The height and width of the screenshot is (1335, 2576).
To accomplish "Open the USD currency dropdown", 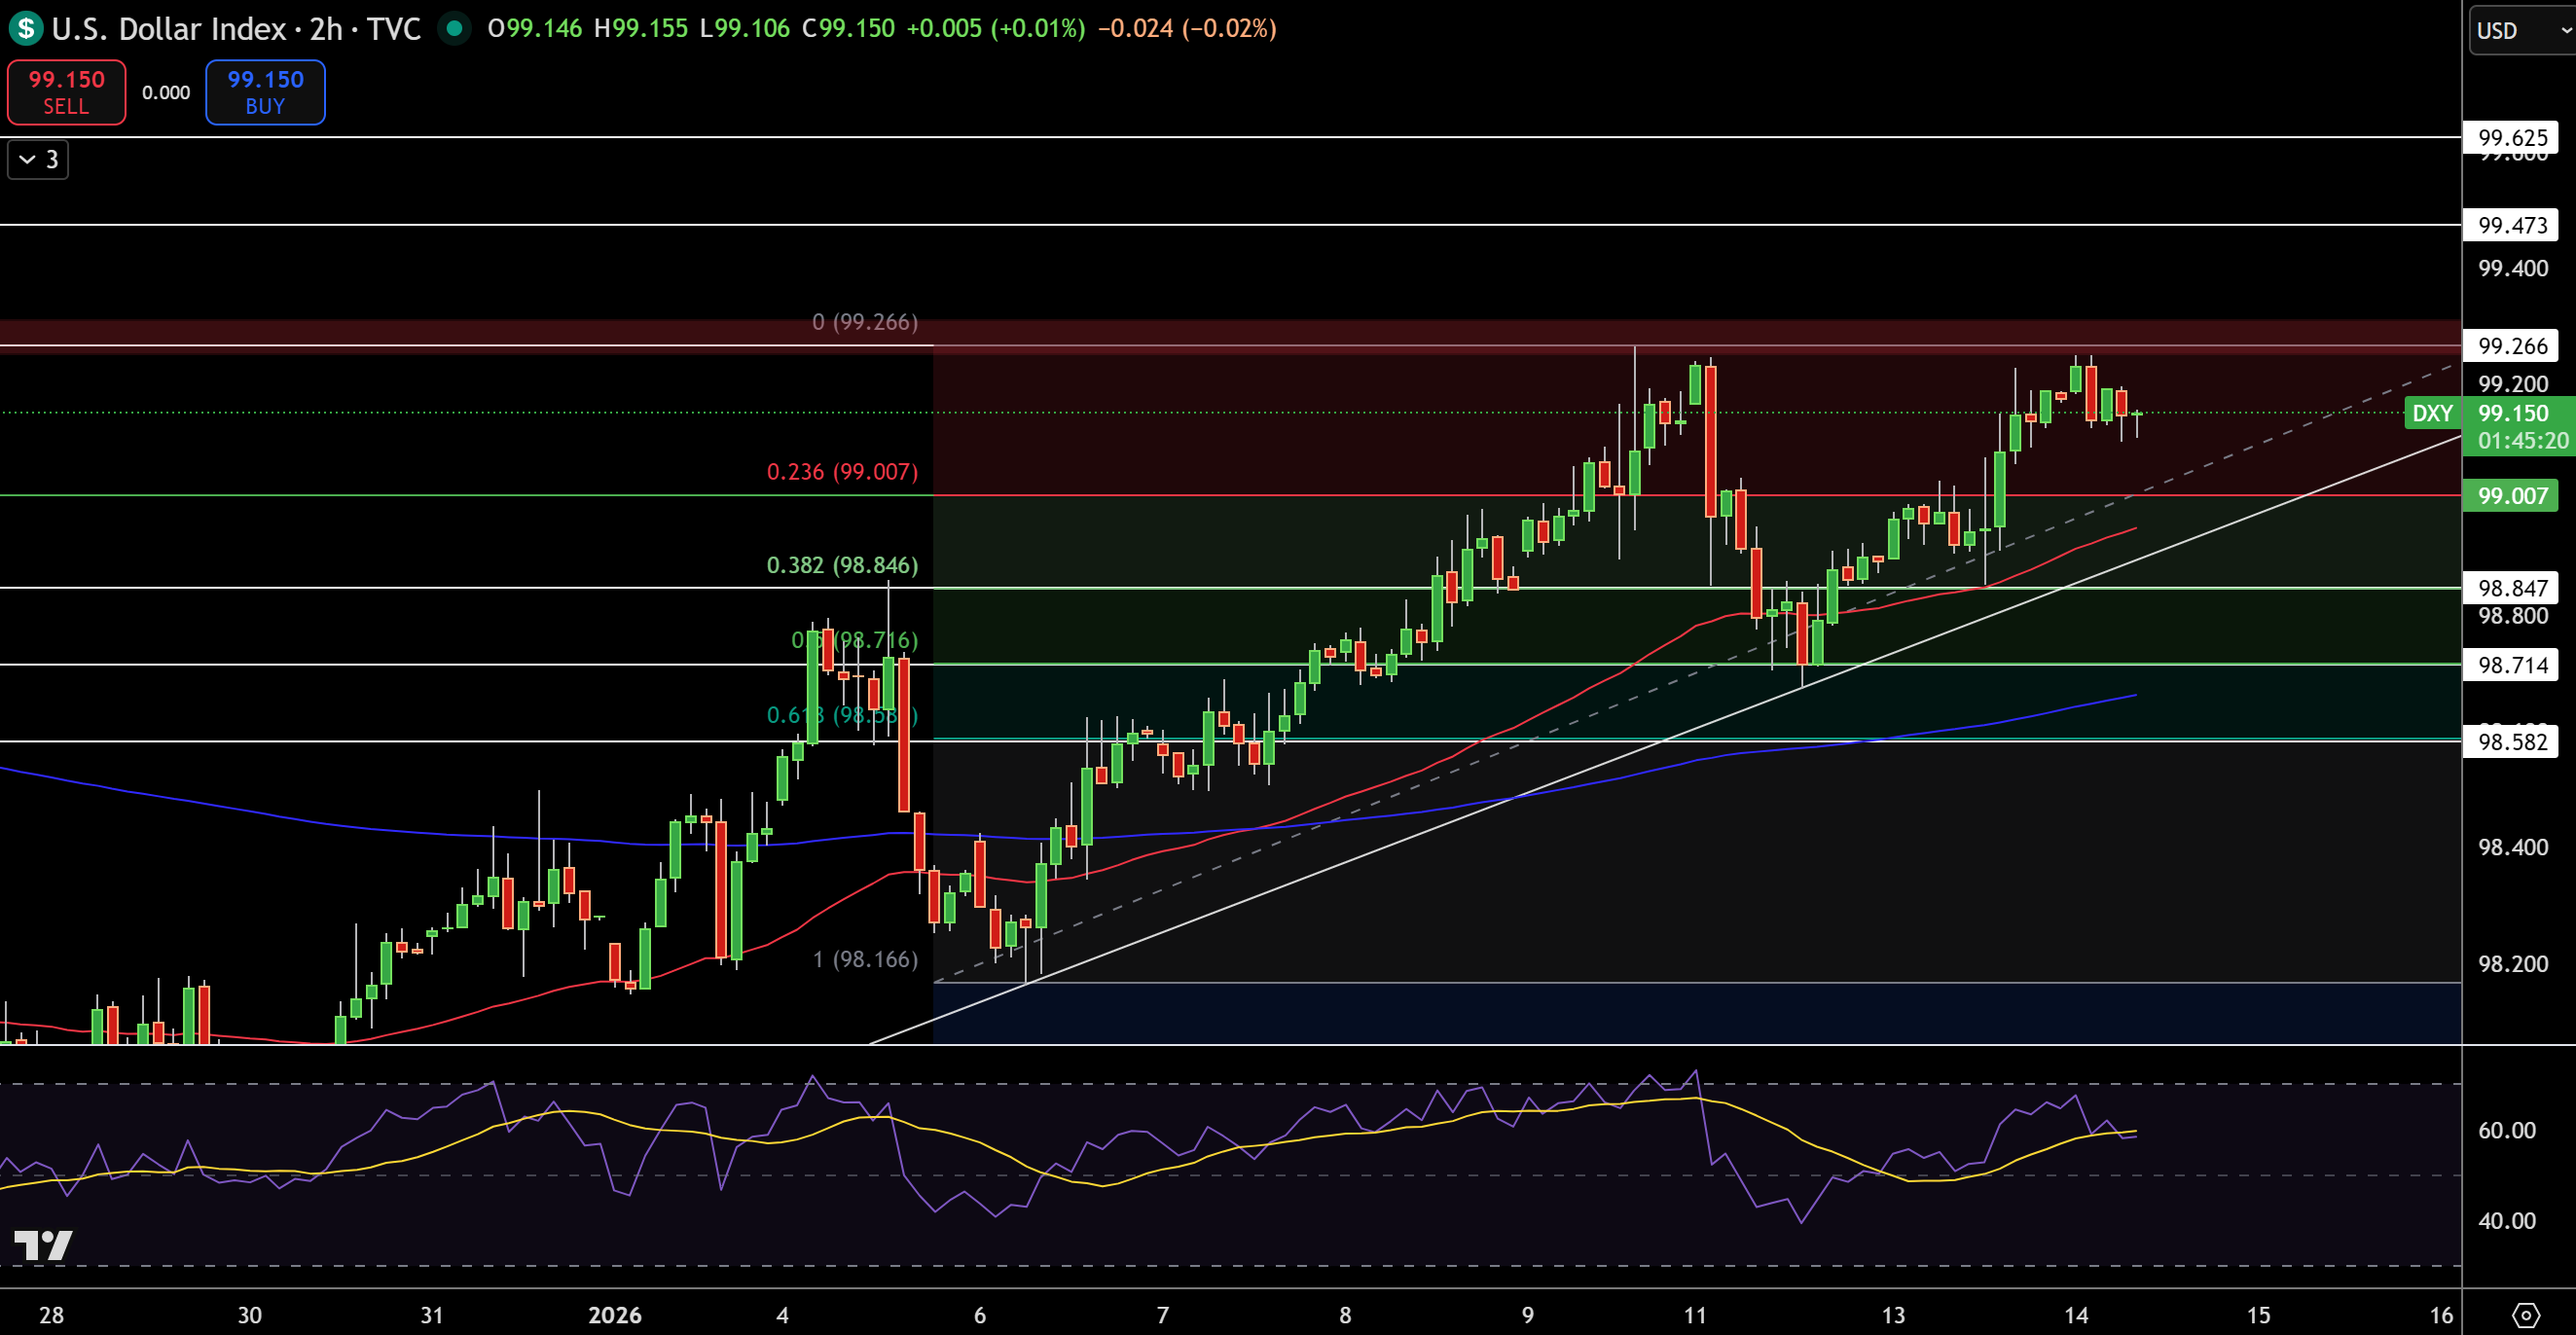I will [2499, 30].
